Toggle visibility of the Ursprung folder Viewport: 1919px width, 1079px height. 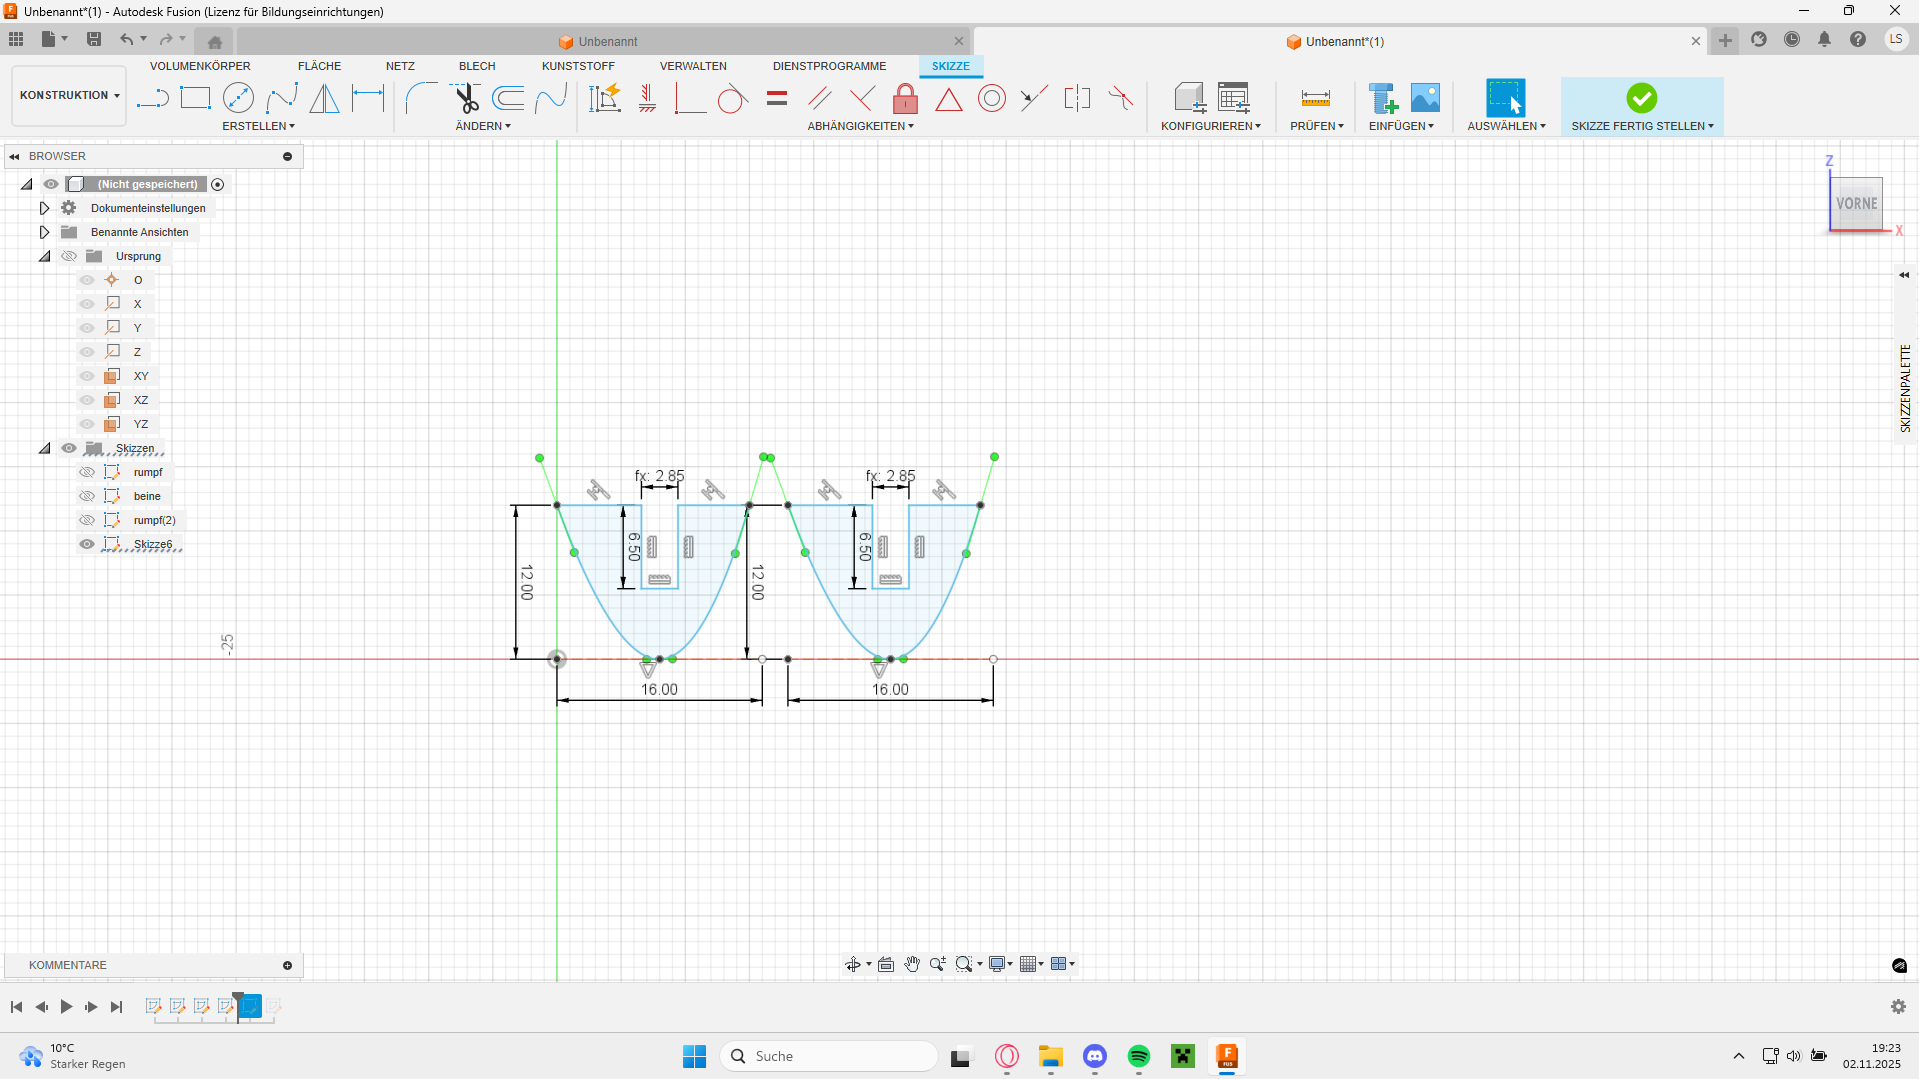[x=69, y=256]
